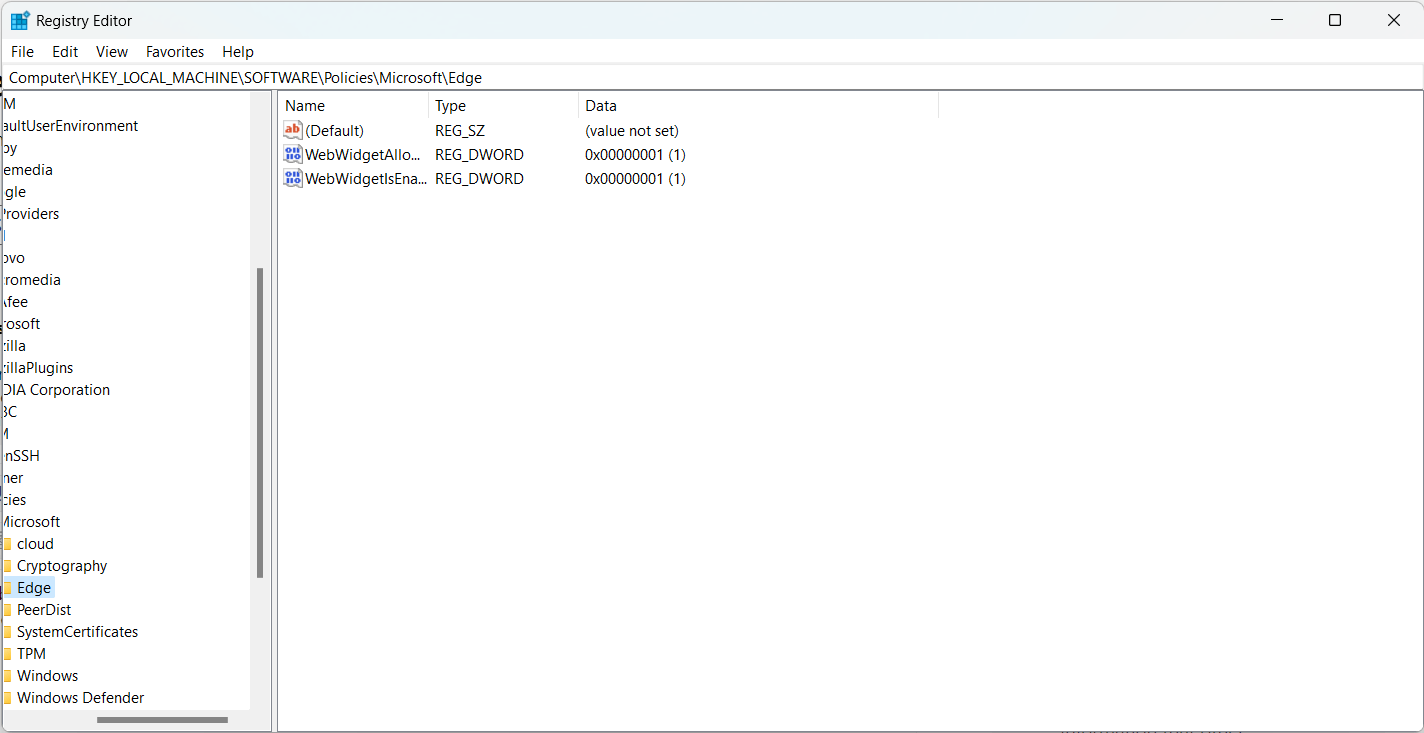This screenshot has height=733, width=1424.
Task: Open the View menu
Action: (112, 52)
